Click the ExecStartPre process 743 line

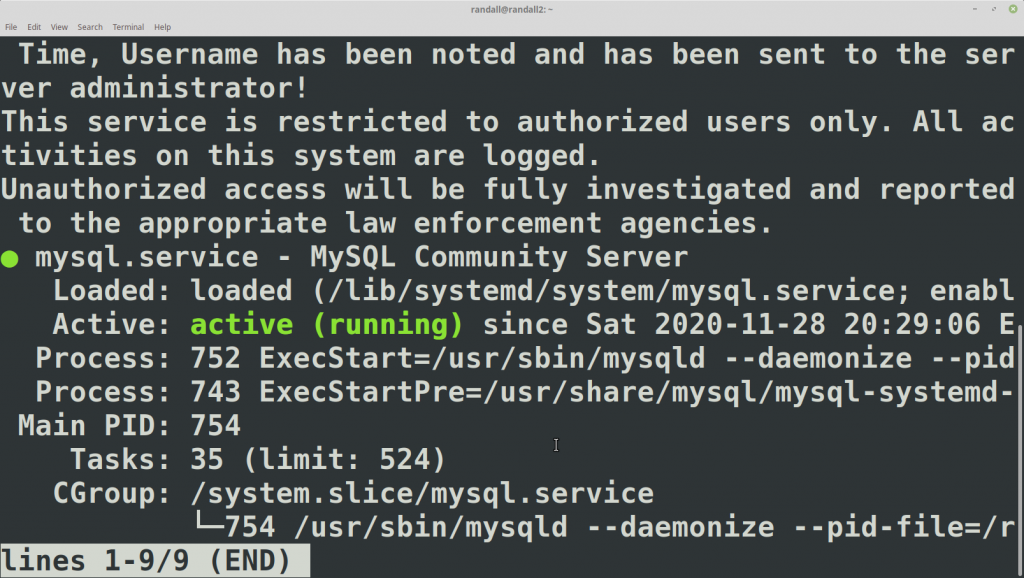coord(524,392)
